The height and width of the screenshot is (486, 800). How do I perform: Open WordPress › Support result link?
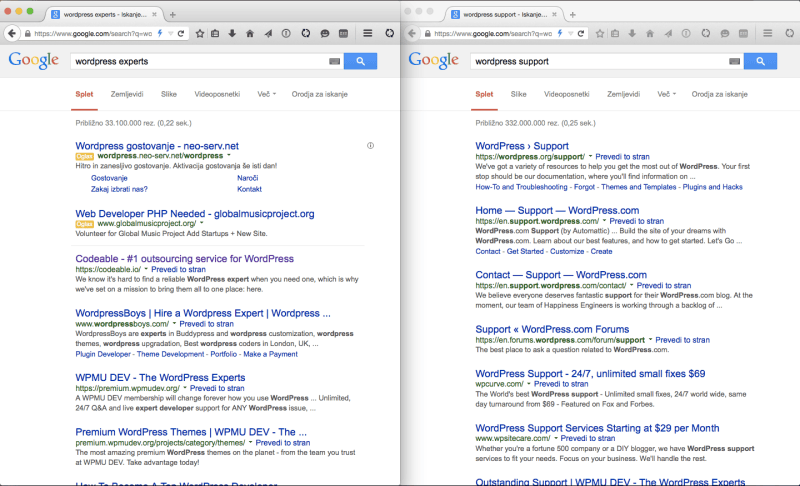click(522, 146)
